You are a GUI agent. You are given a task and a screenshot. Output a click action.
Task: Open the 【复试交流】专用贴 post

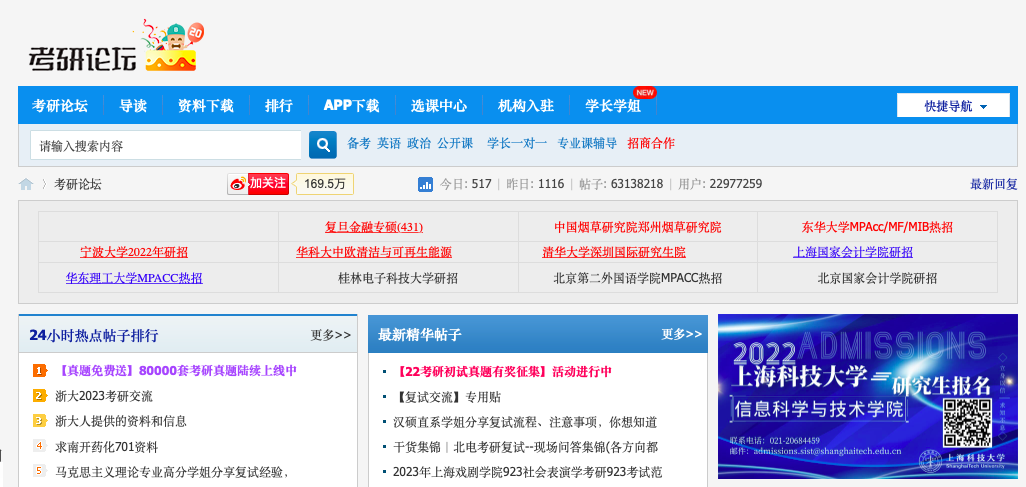447,397
